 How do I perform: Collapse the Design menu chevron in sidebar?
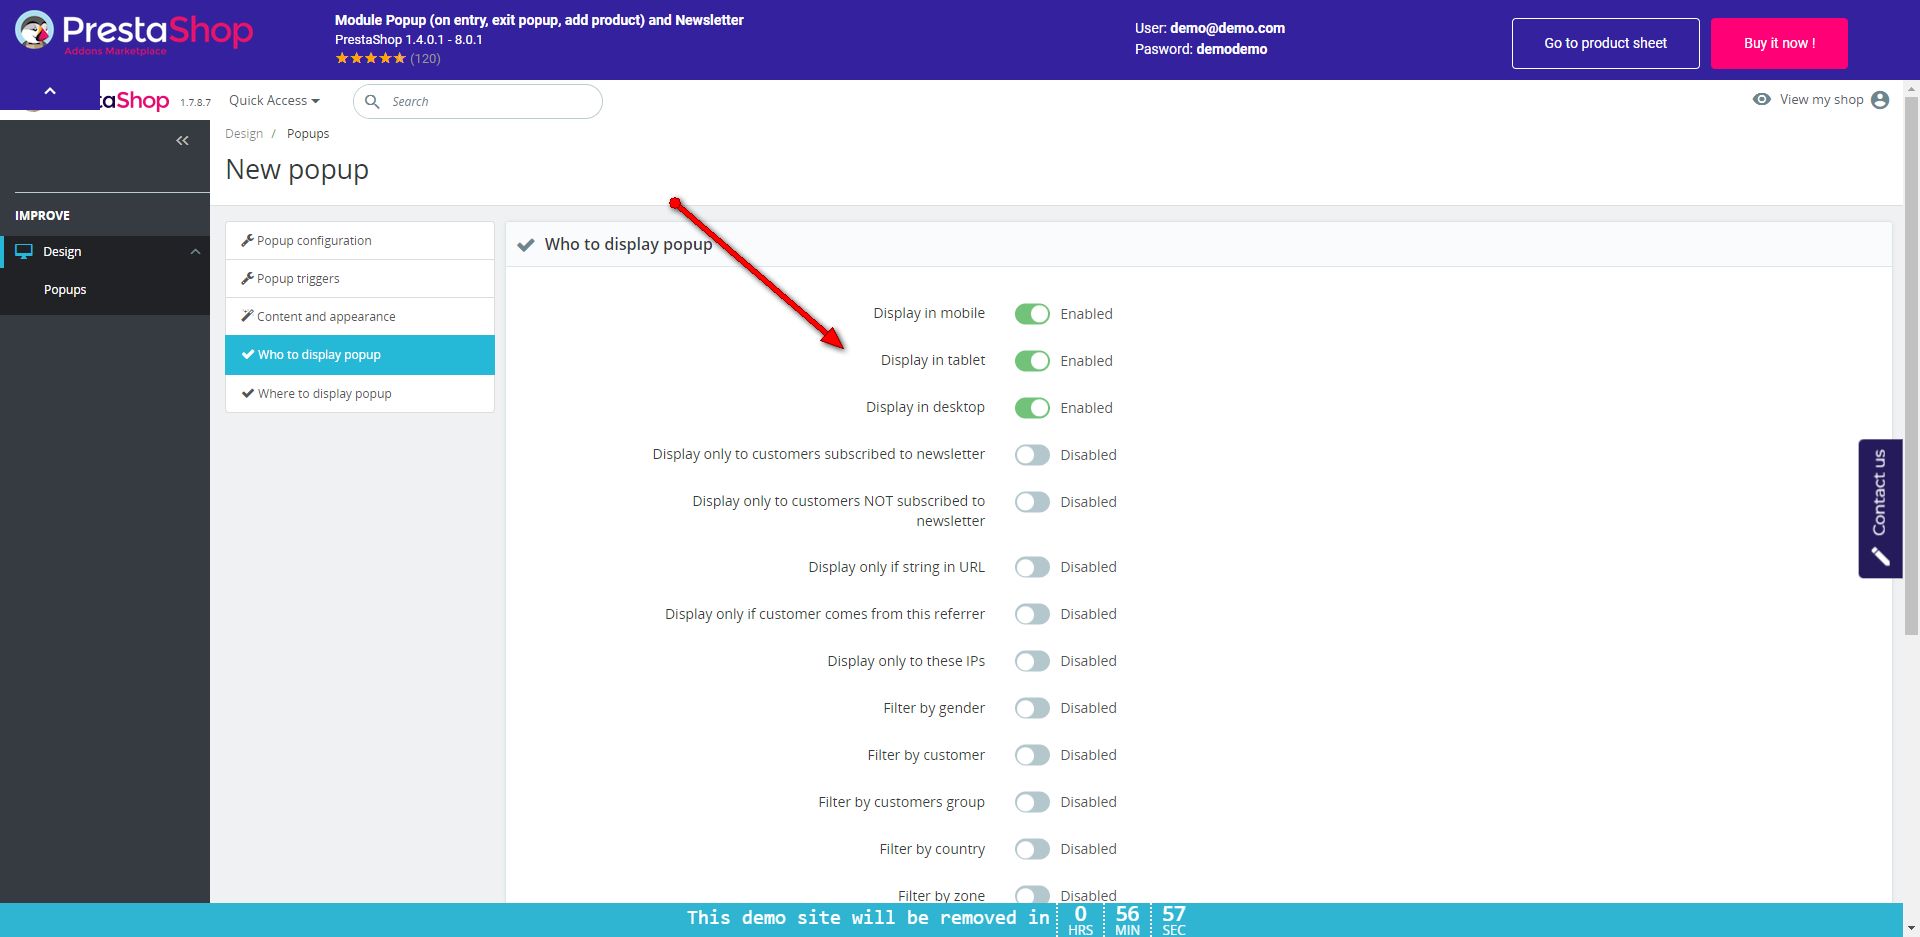pos(195,252)
